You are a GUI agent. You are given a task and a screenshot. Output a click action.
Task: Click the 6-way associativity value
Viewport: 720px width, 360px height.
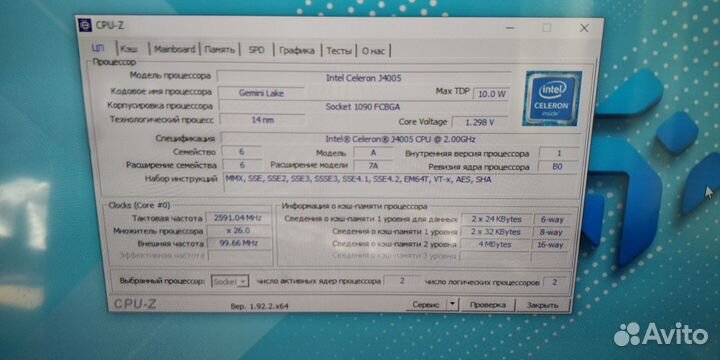[552, 220]
